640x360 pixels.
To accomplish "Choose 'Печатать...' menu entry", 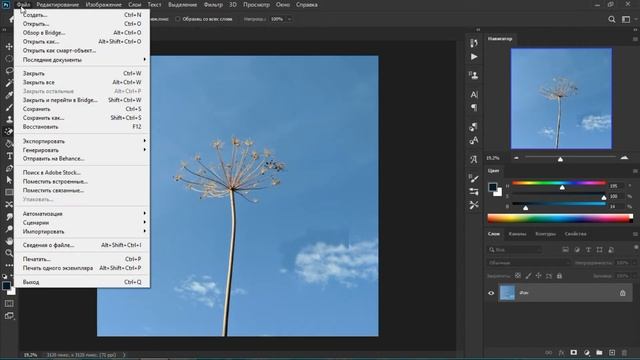I will coord(82,259).
